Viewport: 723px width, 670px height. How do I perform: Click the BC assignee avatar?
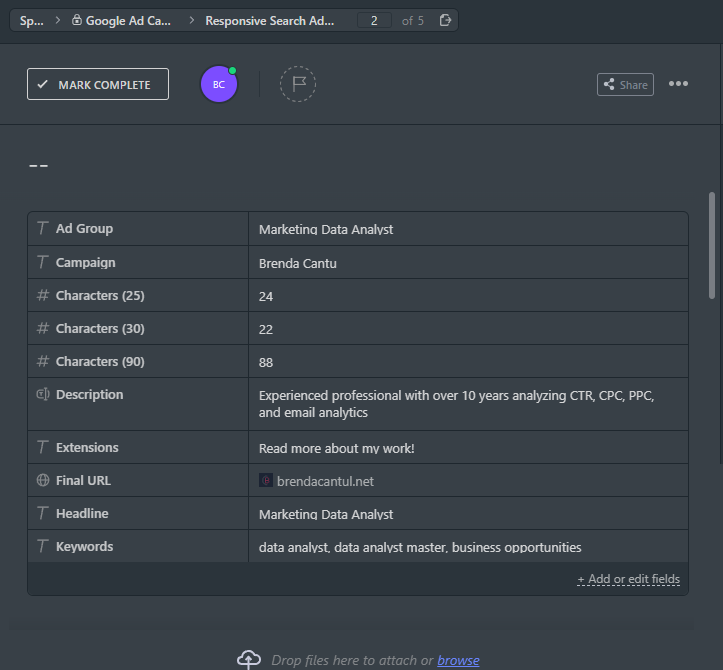(219, 84)
